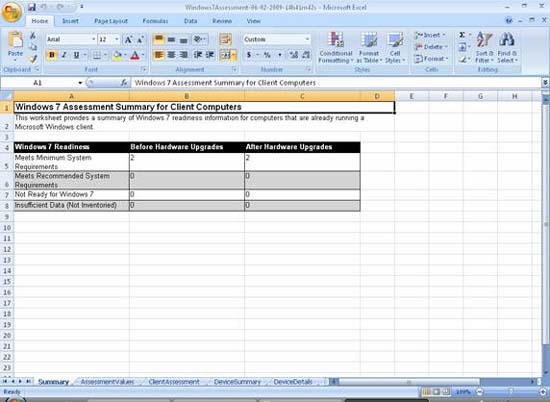Click the Format Painter brush icon
550x402 pixels.
coord(33,59)
